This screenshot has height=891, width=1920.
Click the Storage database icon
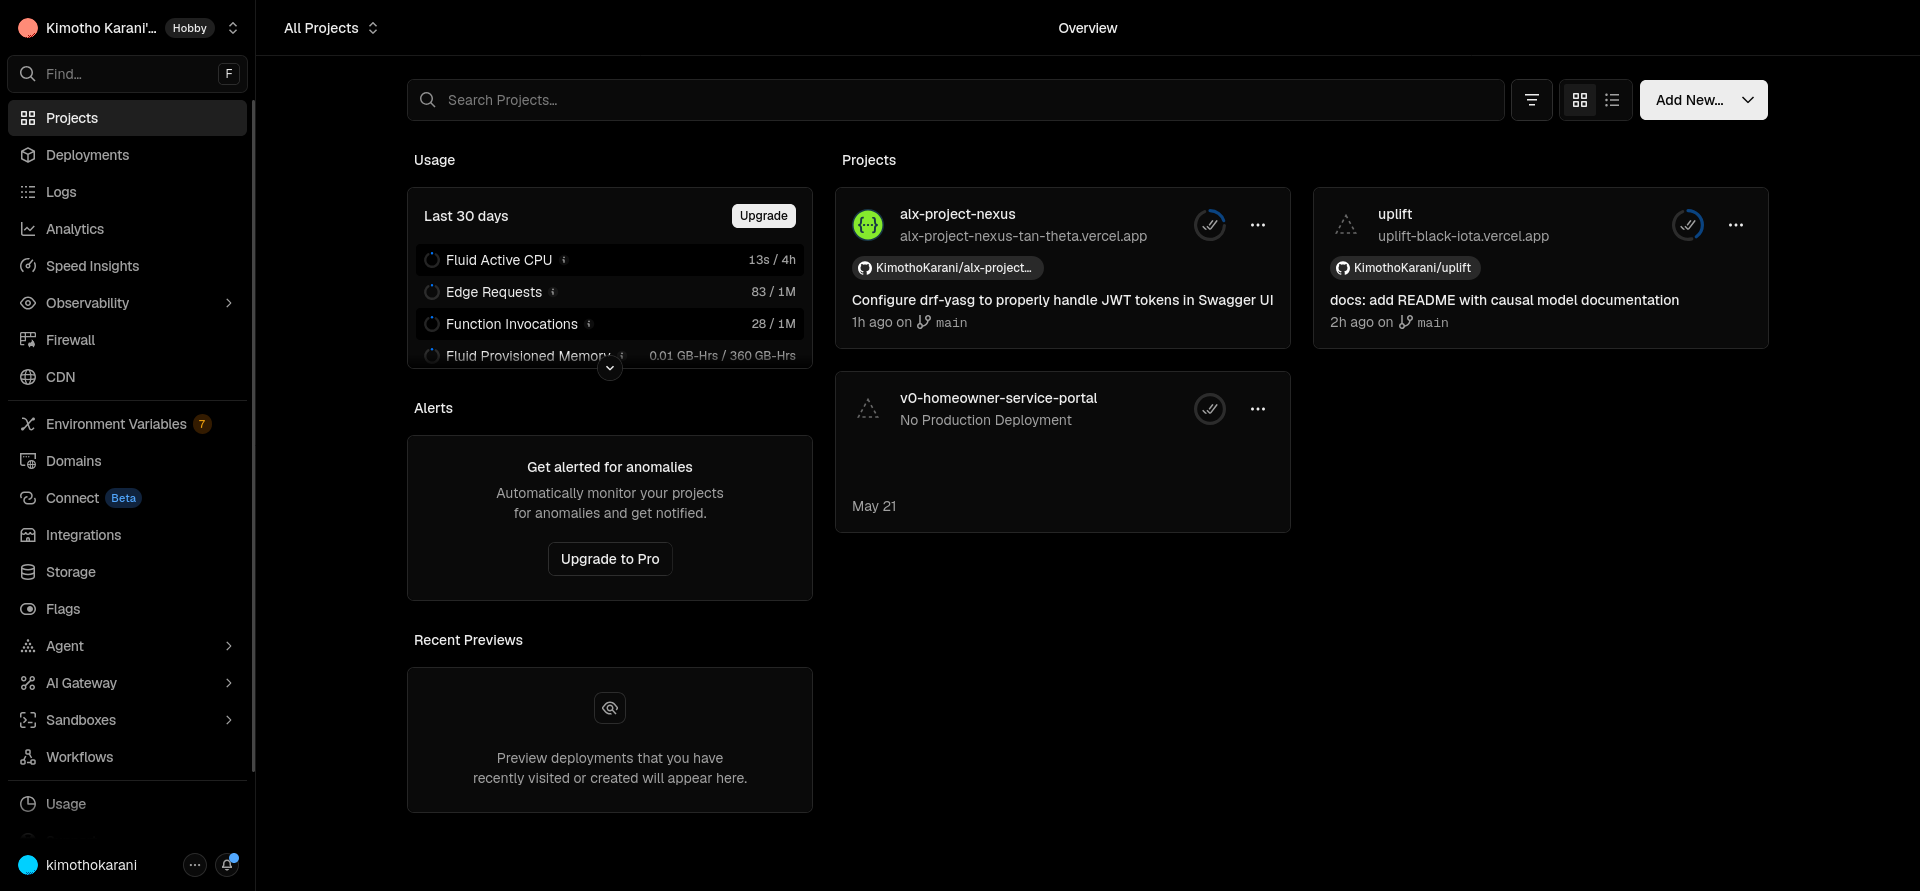tap(28, 572)
